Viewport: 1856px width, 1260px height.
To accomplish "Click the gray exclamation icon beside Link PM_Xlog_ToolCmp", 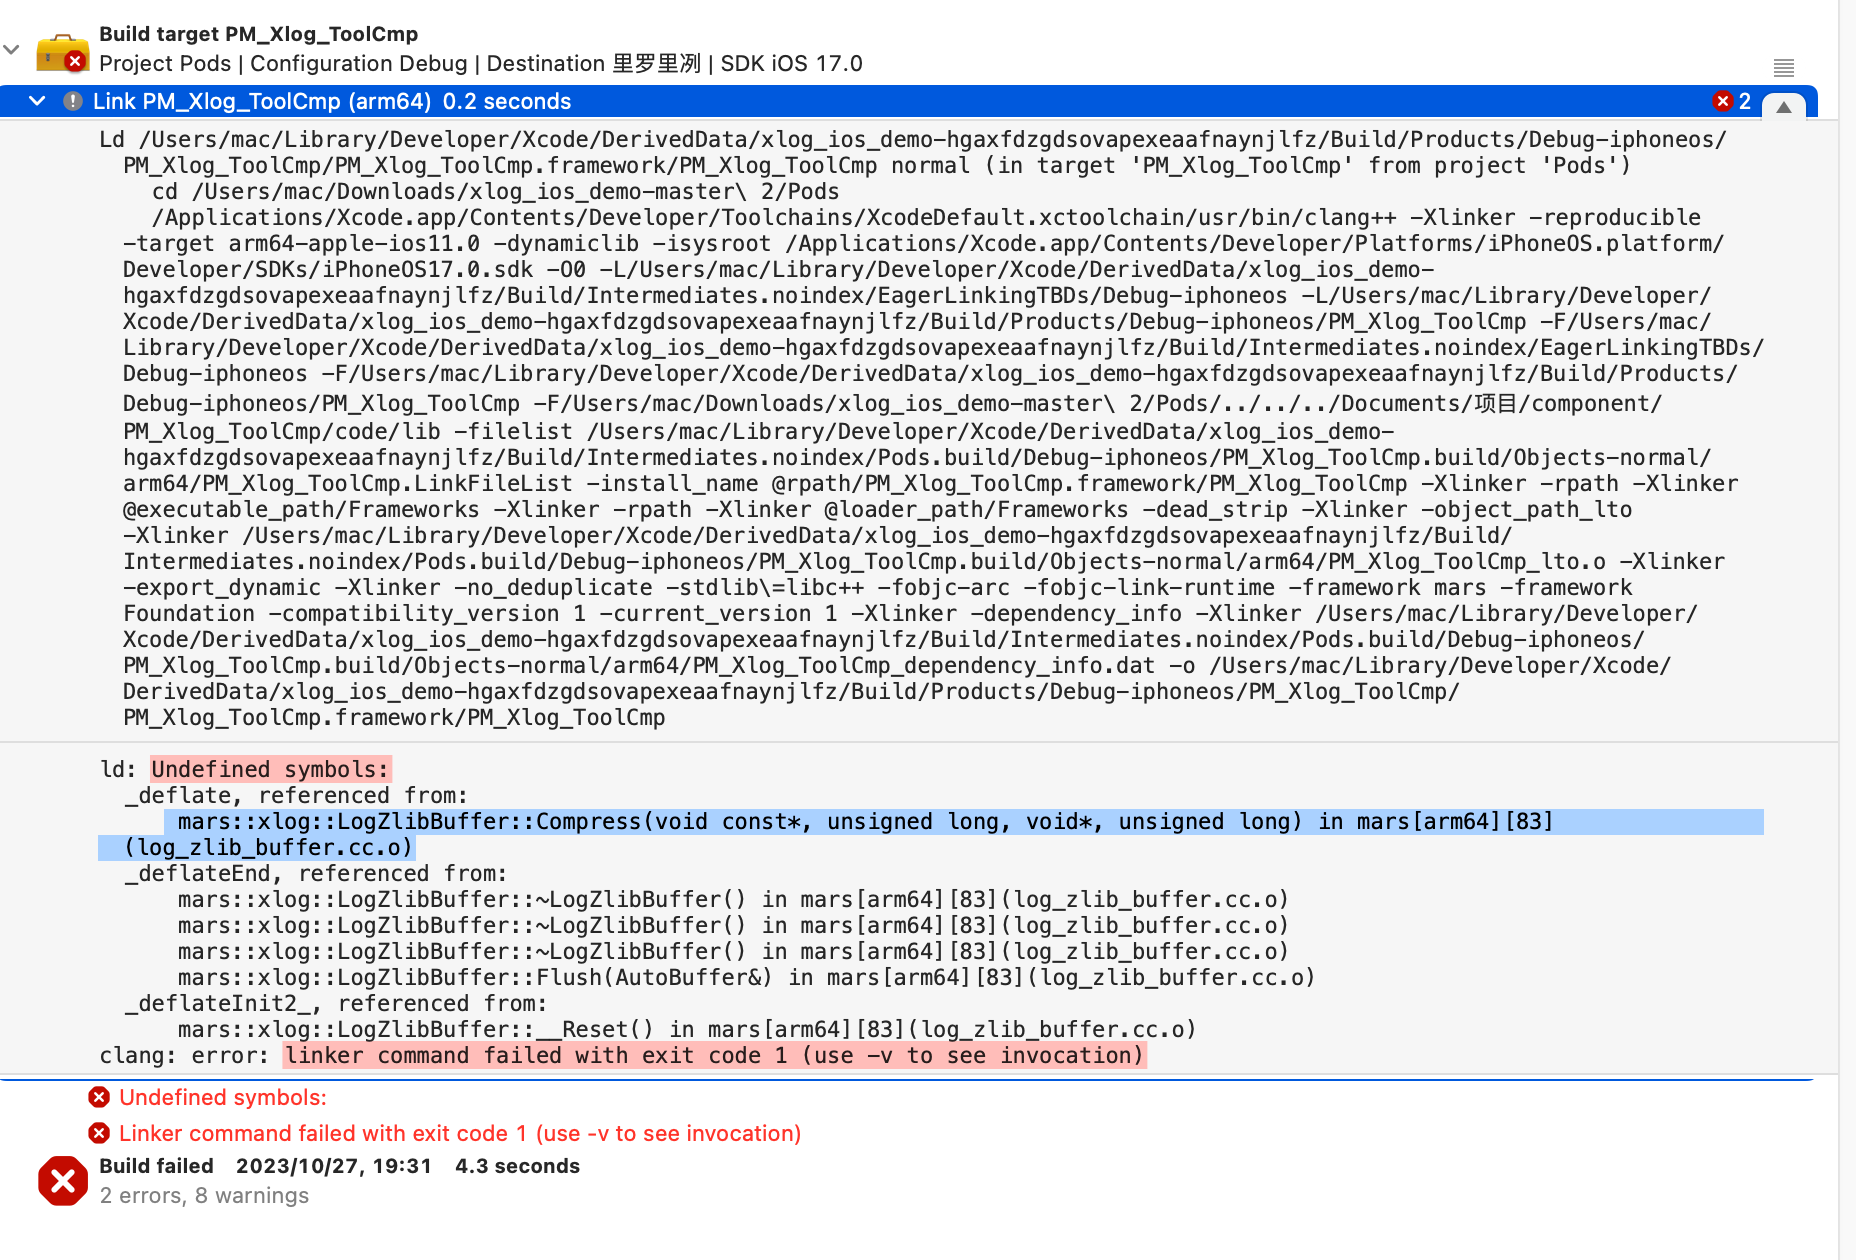I will click(x=72, y=100).
